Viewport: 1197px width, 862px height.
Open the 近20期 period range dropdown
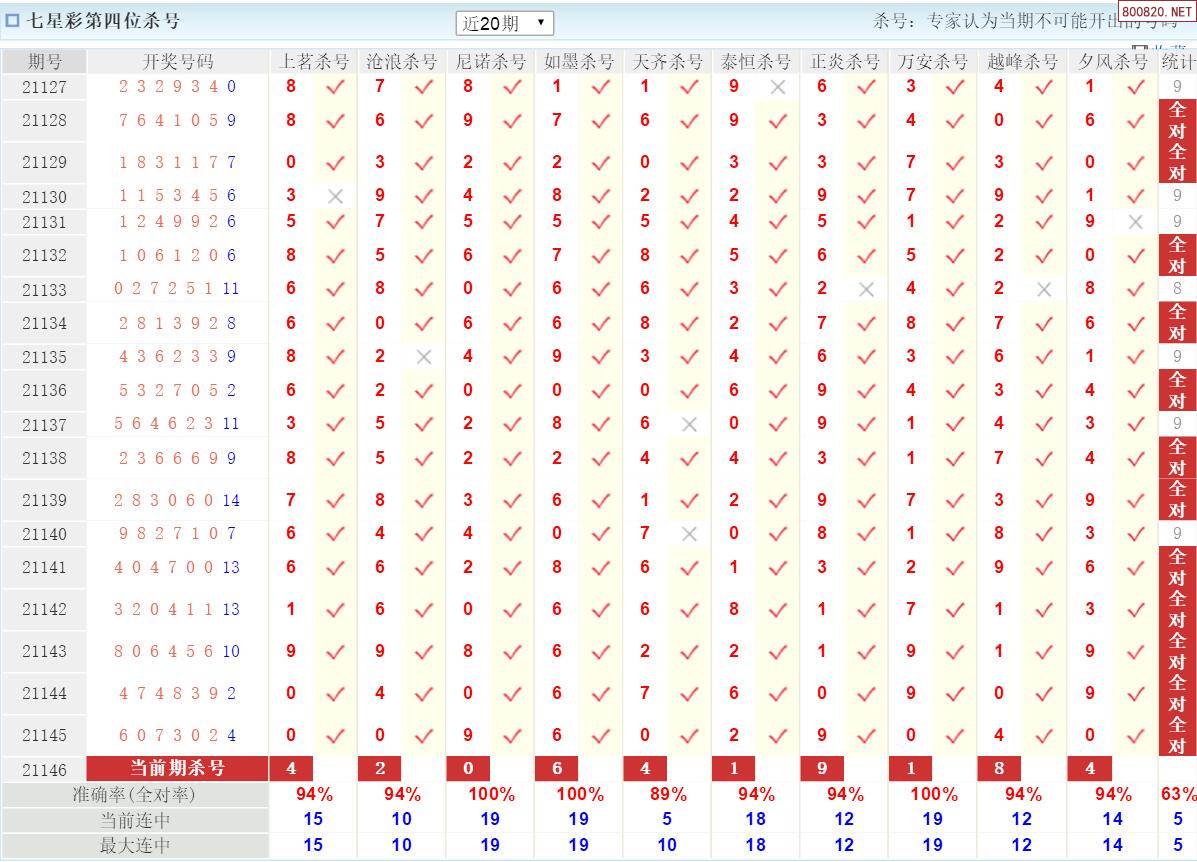[x=505, y=23]
